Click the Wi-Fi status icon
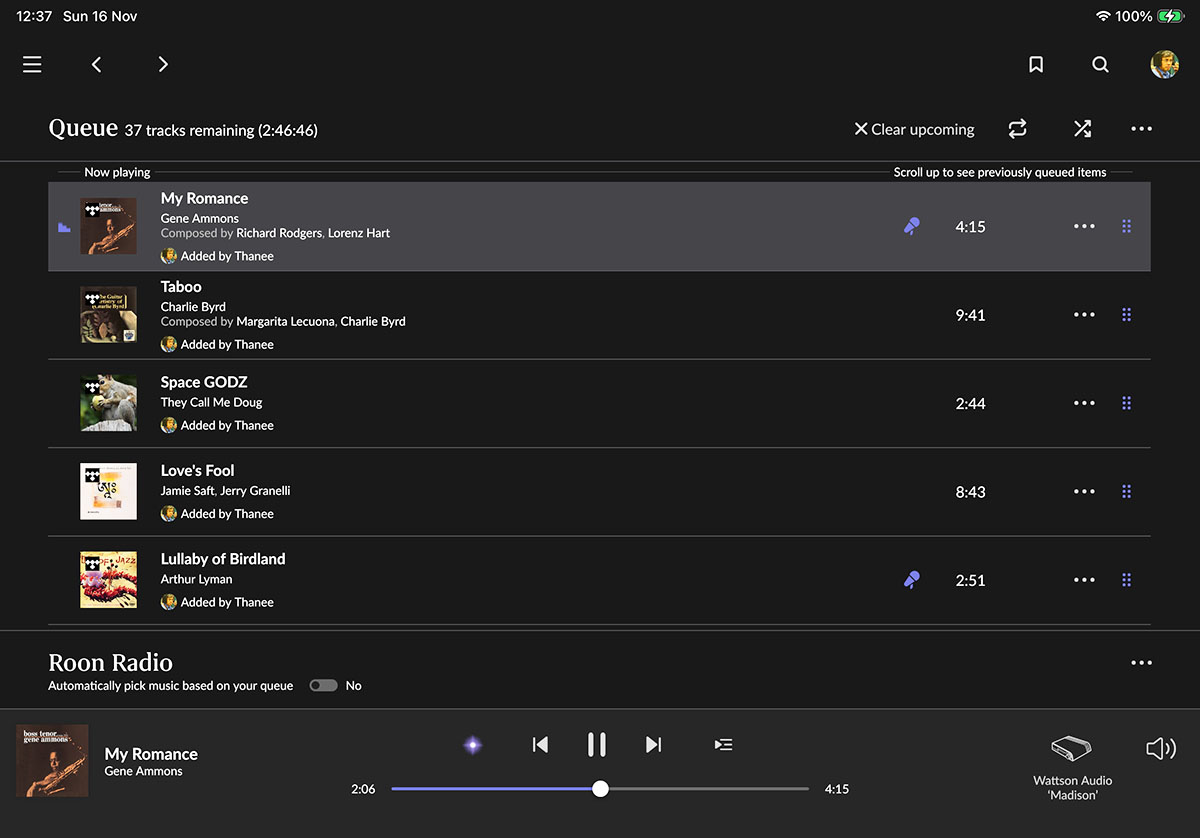The image size is (1200, 838). point(1104,16)
